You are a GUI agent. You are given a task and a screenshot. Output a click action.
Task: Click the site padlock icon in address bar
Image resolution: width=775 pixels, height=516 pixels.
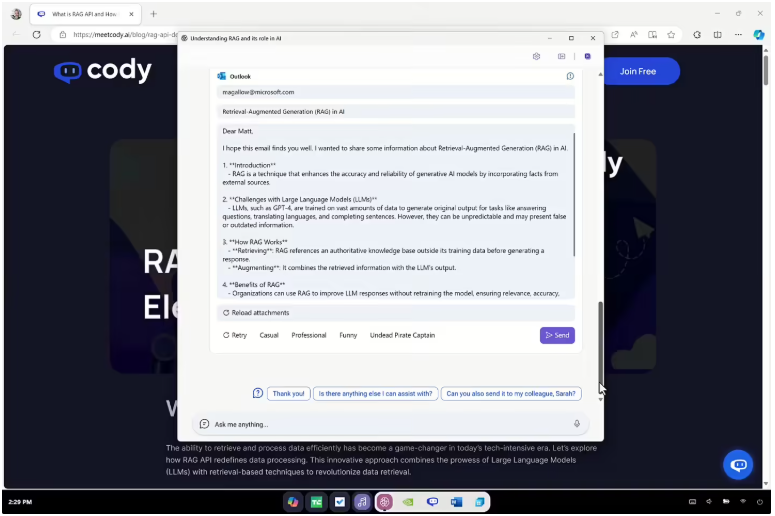(62, 35)
